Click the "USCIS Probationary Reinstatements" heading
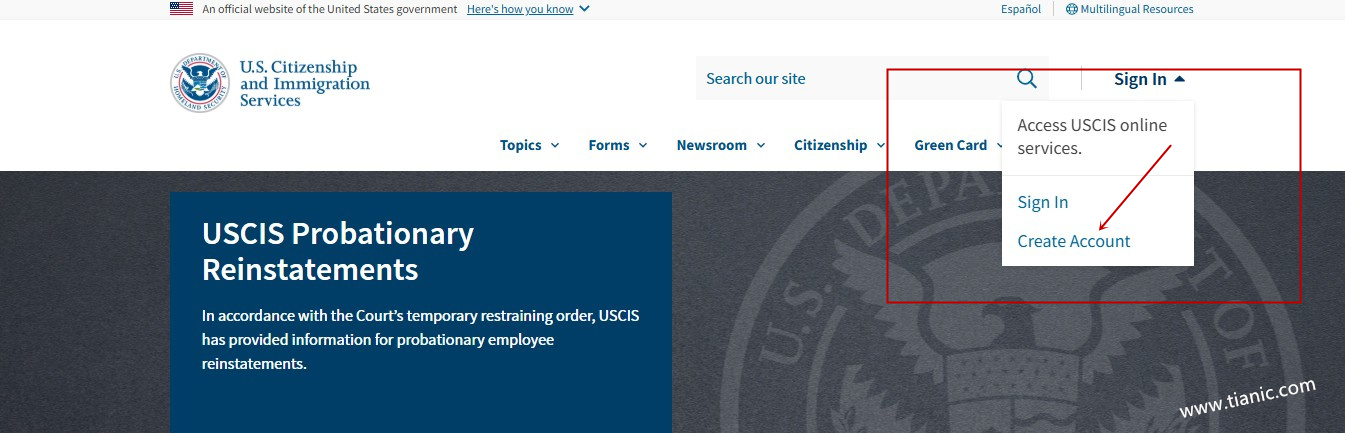Viewport: 1345px width, 433px height. [338, 251]
